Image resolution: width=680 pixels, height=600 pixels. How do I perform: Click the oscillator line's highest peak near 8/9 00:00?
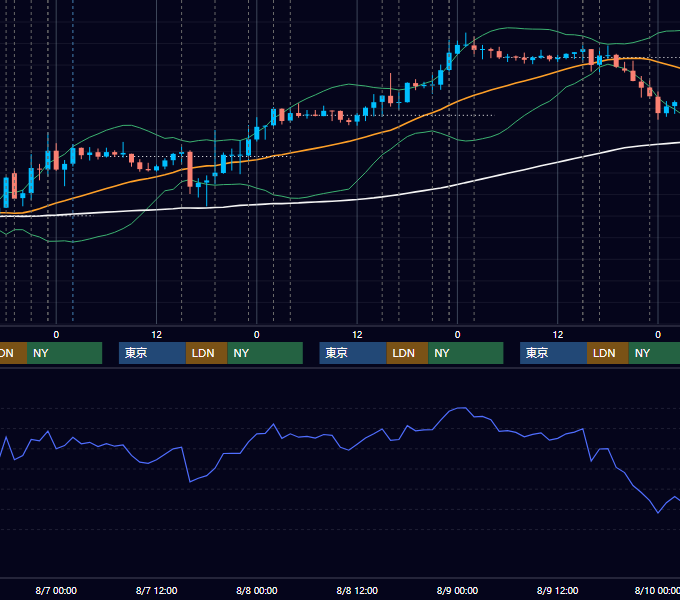tap(461, 408)
